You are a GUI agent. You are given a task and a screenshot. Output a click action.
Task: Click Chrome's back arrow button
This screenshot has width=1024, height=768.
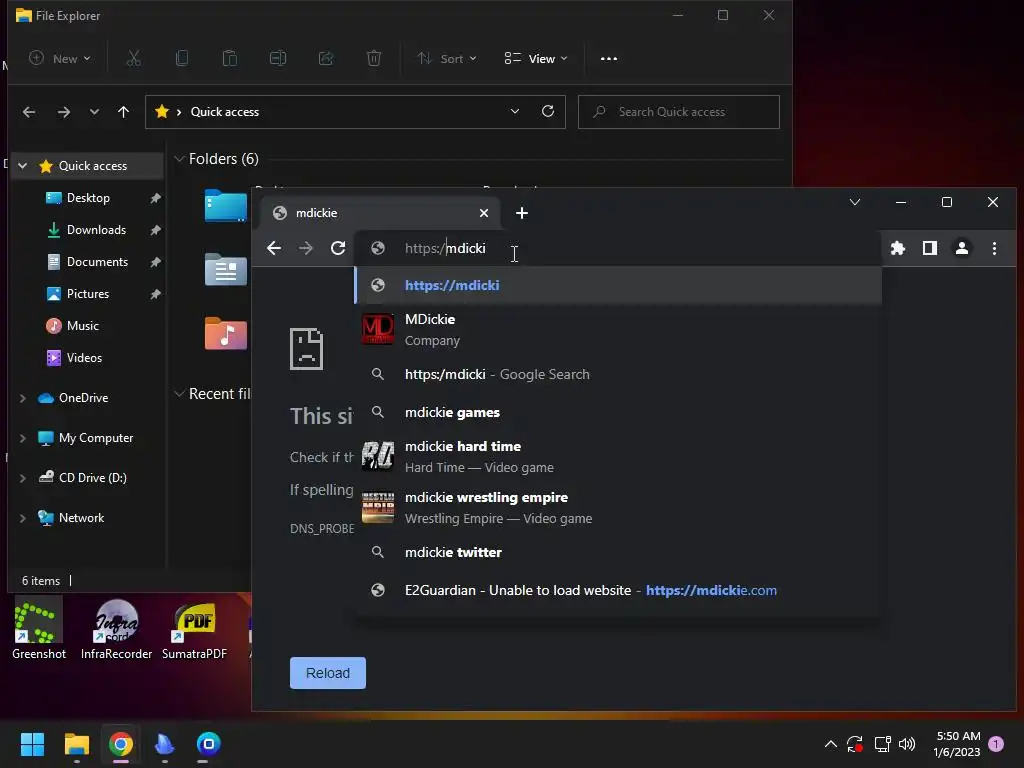[274, 248]
